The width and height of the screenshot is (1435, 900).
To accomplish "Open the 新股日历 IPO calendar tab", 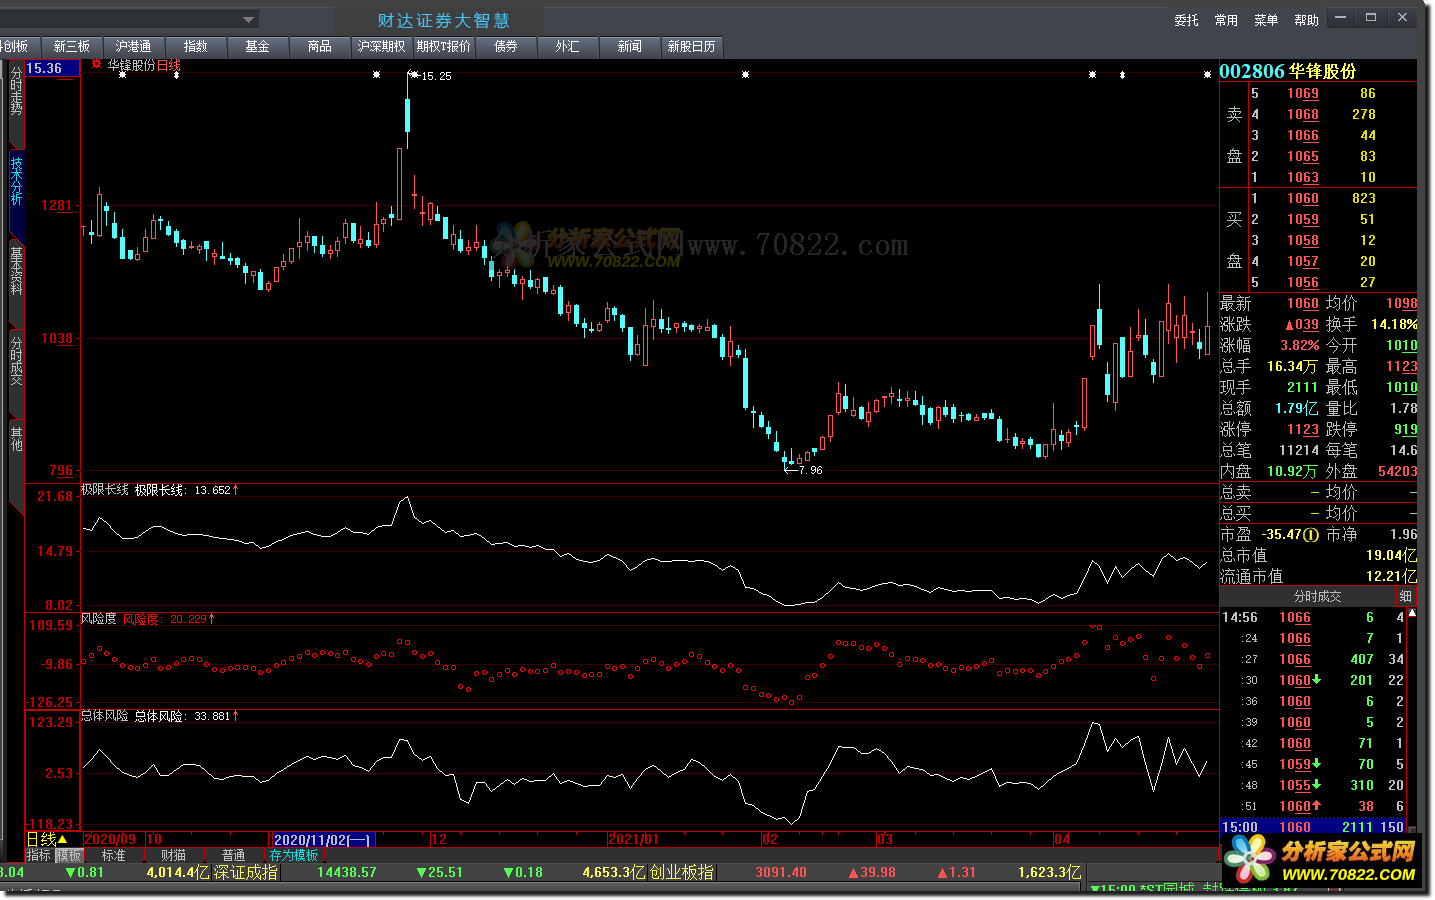I will tap(691, 46).
